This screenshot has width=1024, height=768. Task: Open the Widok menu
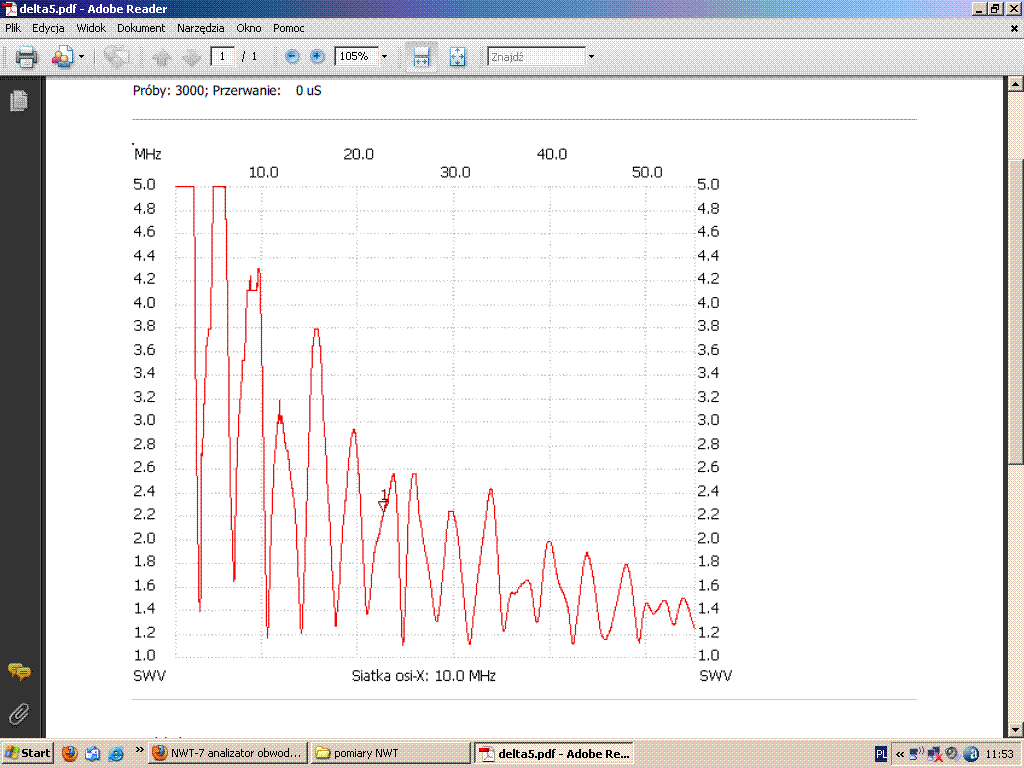pyautogui.click(x=91, y=29)
